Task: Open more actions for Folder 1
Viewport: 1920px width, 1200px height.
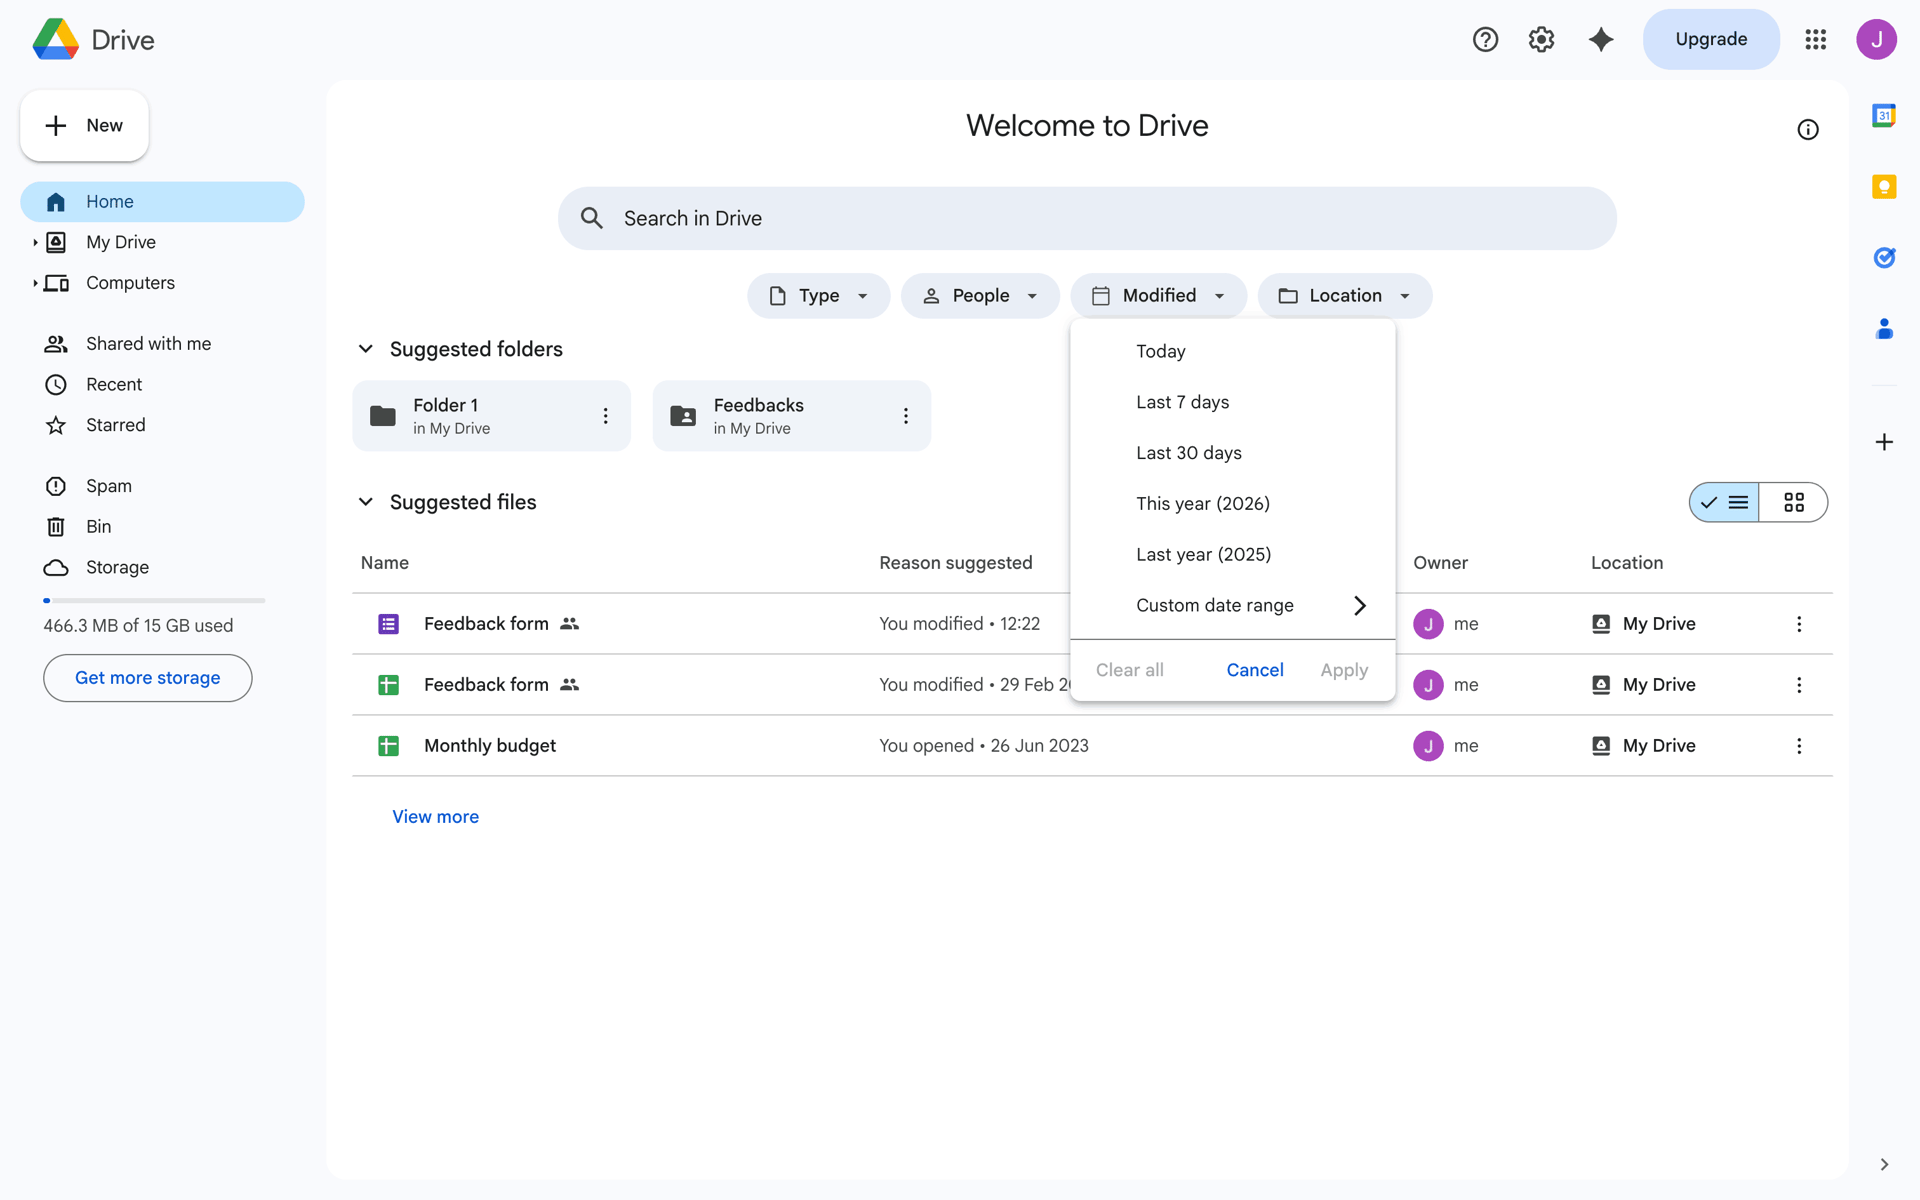Action: pos(605,416)
